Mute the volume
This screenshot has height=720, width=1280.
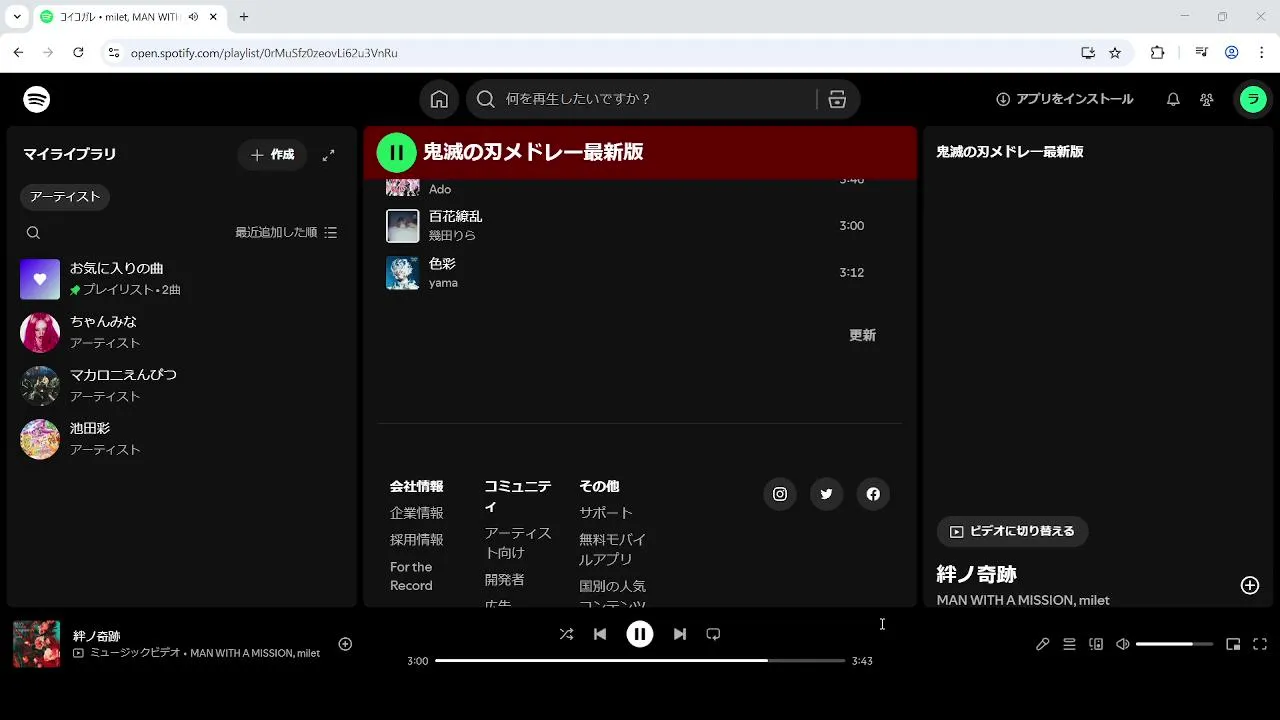(x=1123, y=644)
